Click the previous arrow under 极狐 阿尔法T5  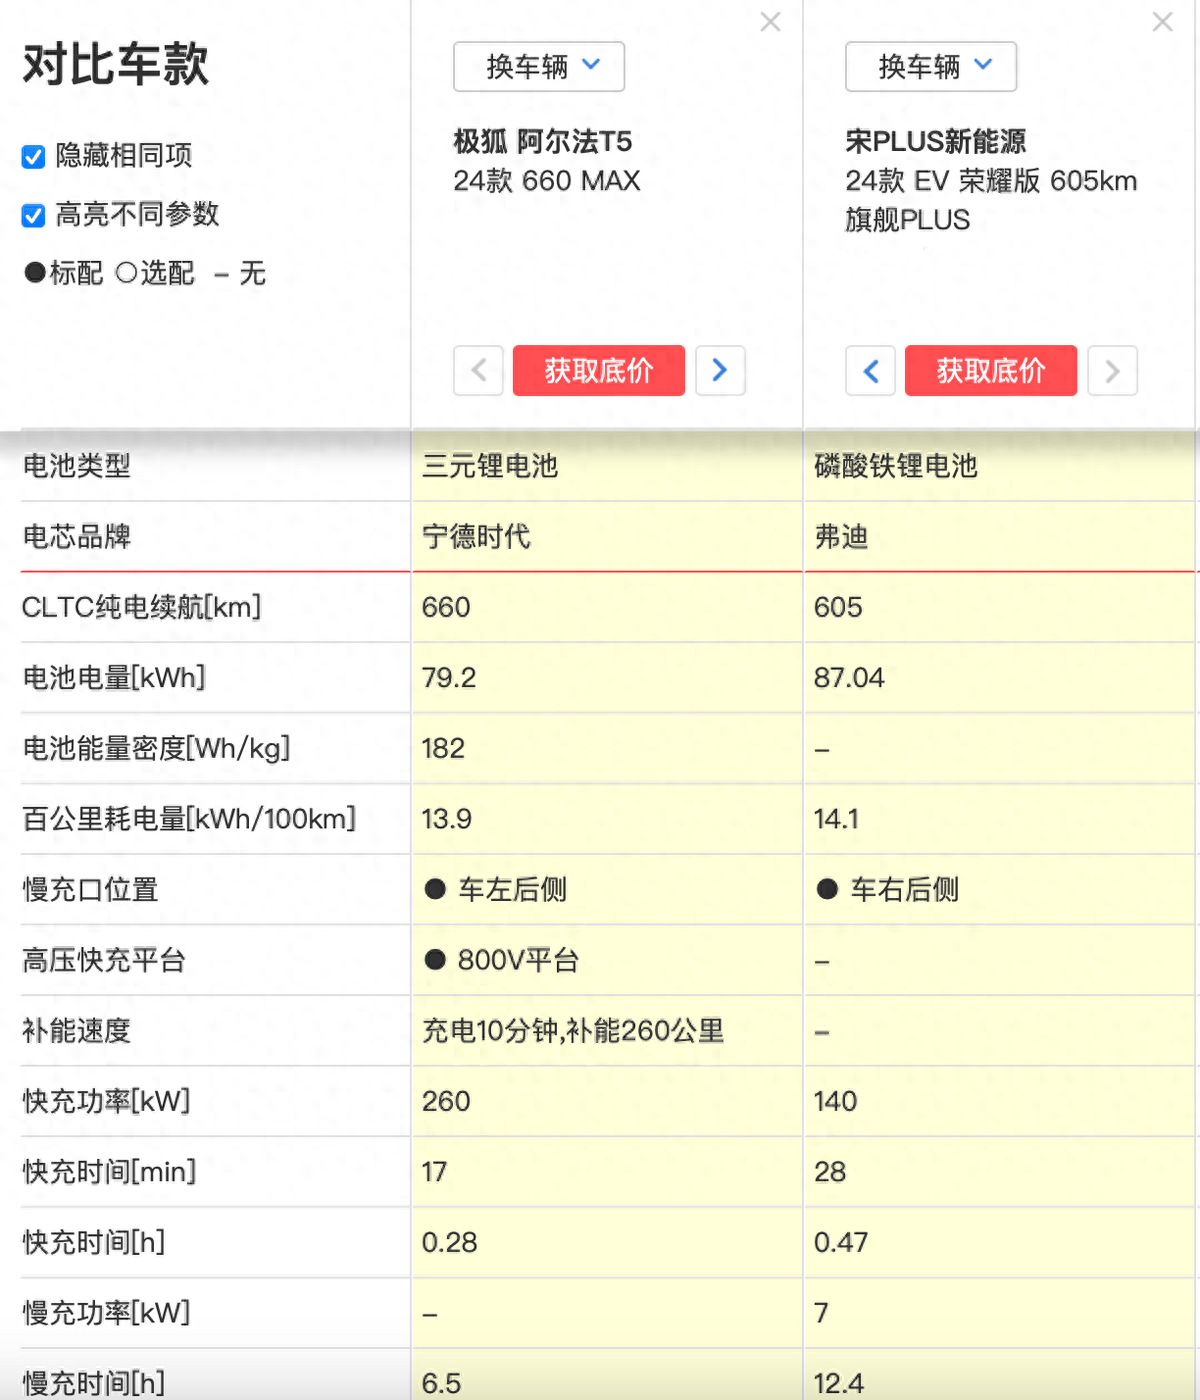point(478,371)
